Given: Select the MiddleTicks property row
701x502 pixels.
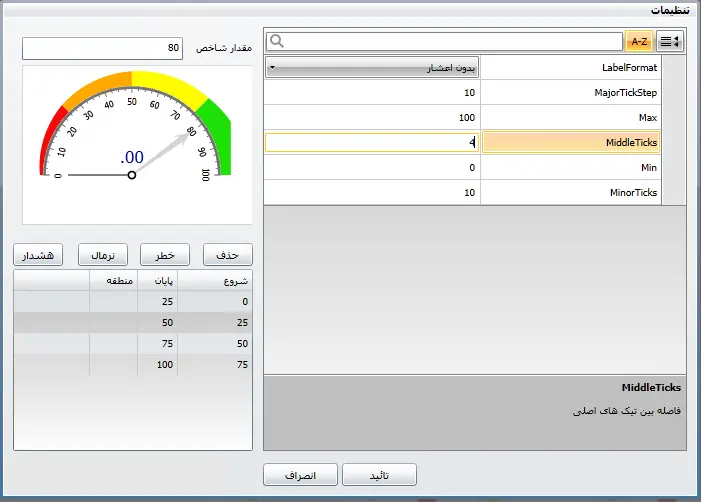Looking at the screenshot, I should coord(570,143).
